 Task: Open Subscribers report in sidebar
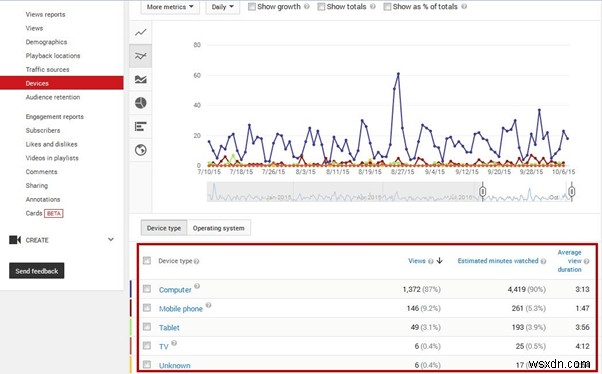tap(43, 130)
